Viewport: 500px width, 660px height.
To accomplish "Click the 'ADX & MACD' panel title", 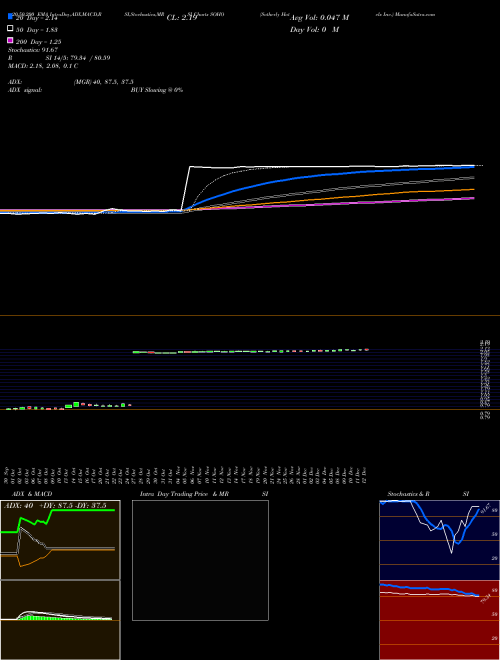I will [32, 494].
